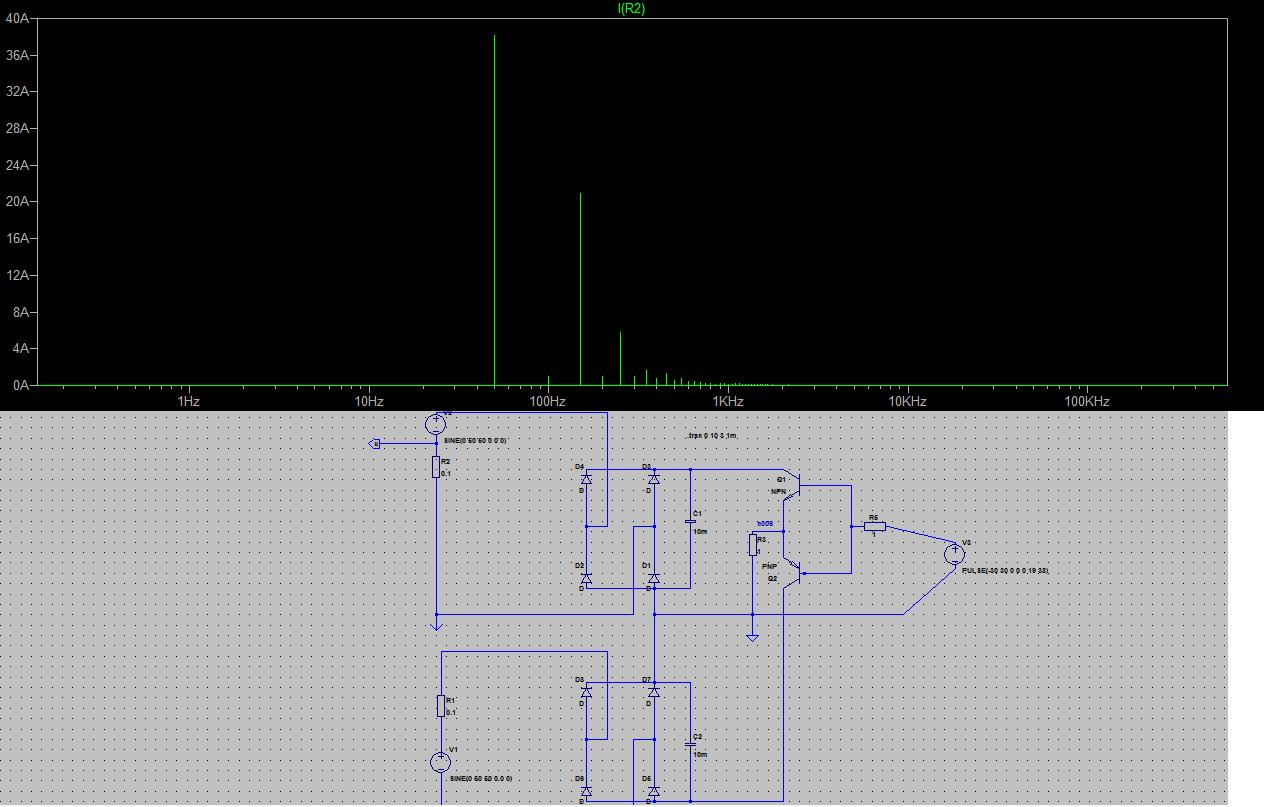This screenshot has height=807, width=1264.
Task: Click the ground symbol below R3
Action: [752, 635]
